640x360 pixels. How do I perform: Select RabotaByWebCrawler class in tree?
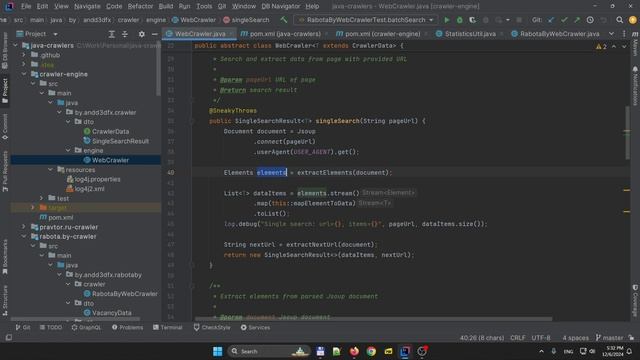point(124,293)
